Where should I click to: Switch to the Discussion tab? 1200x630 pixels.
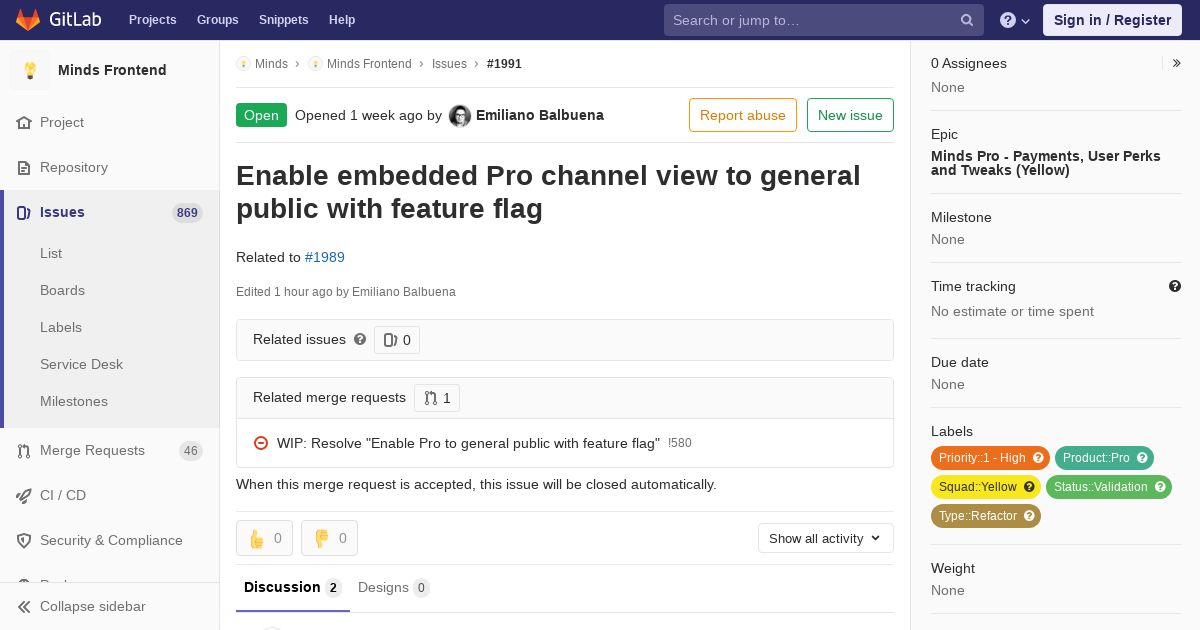(293, 588)
